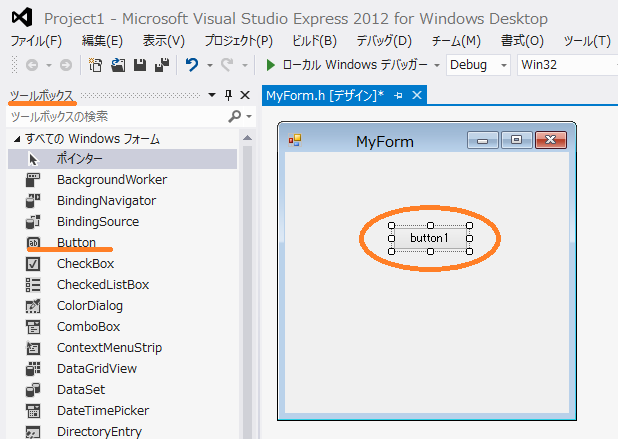Image resolution: width=618 pixels, height=439 pixels.
Task: Click the Toolbox search input field
Action: (x=118, y=117)
